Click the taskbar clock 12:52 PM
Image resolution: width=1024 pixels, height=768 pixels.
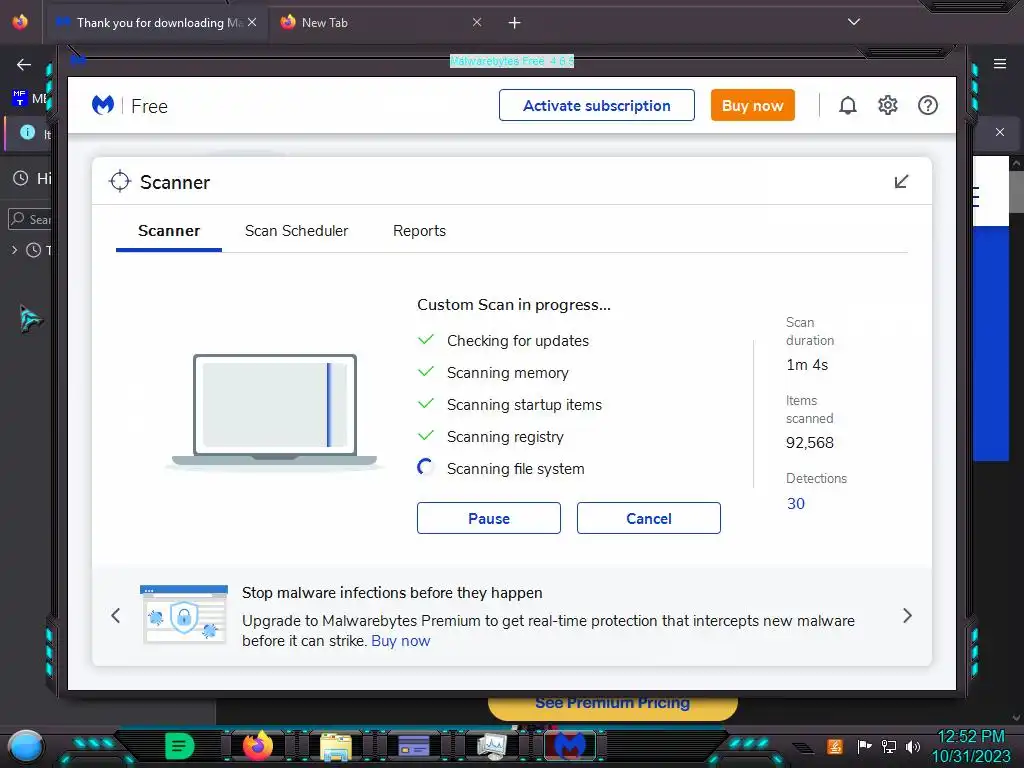coord(971,737)
